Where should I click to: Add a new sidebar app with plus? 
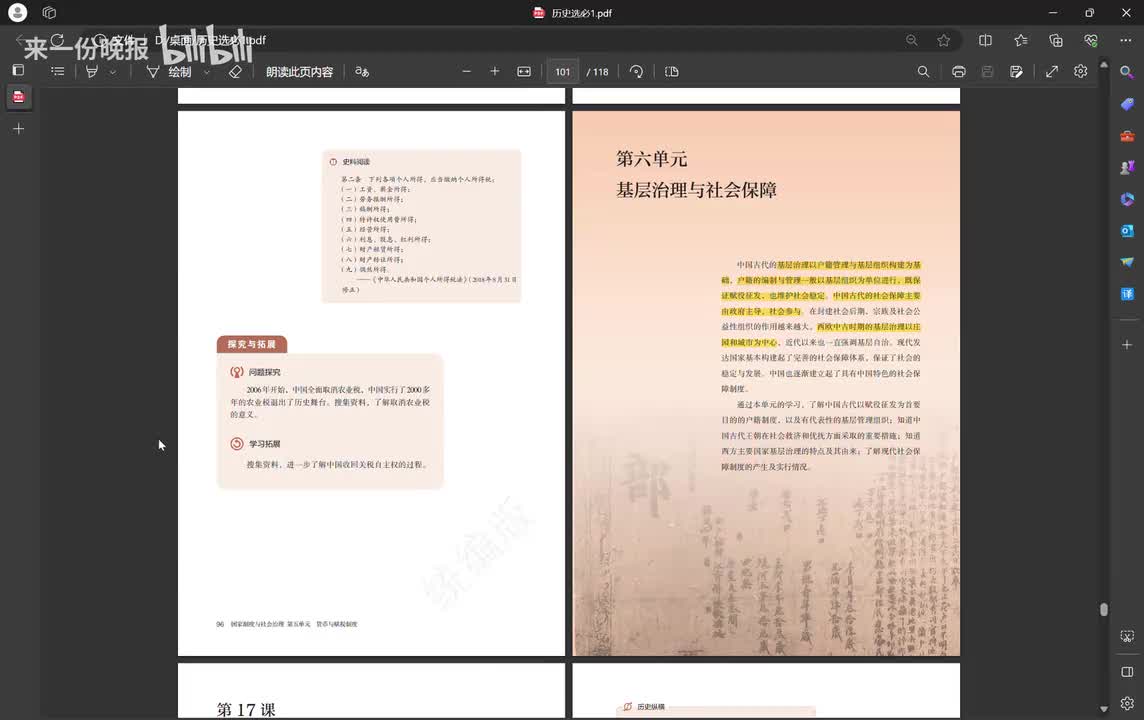pyautogui.click(x=1127, y=344)
